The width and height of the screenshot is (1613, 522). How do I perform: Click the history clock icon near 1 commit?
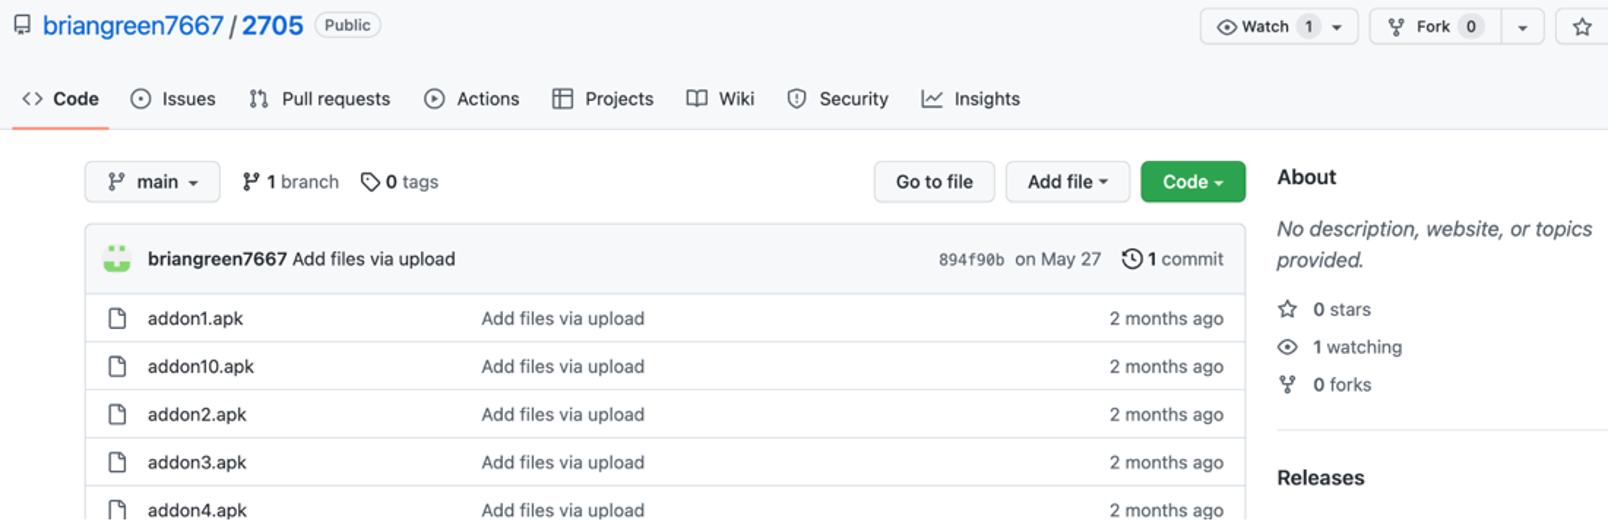(1132, 259)
